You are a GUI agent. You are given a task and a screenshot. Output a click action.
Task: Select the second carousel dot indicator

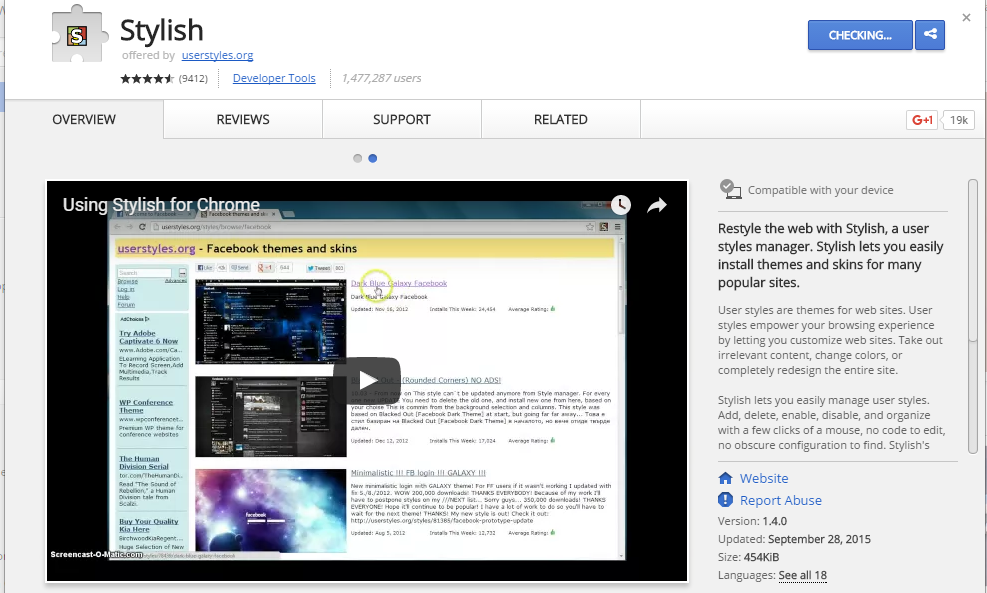pos(373,158)
